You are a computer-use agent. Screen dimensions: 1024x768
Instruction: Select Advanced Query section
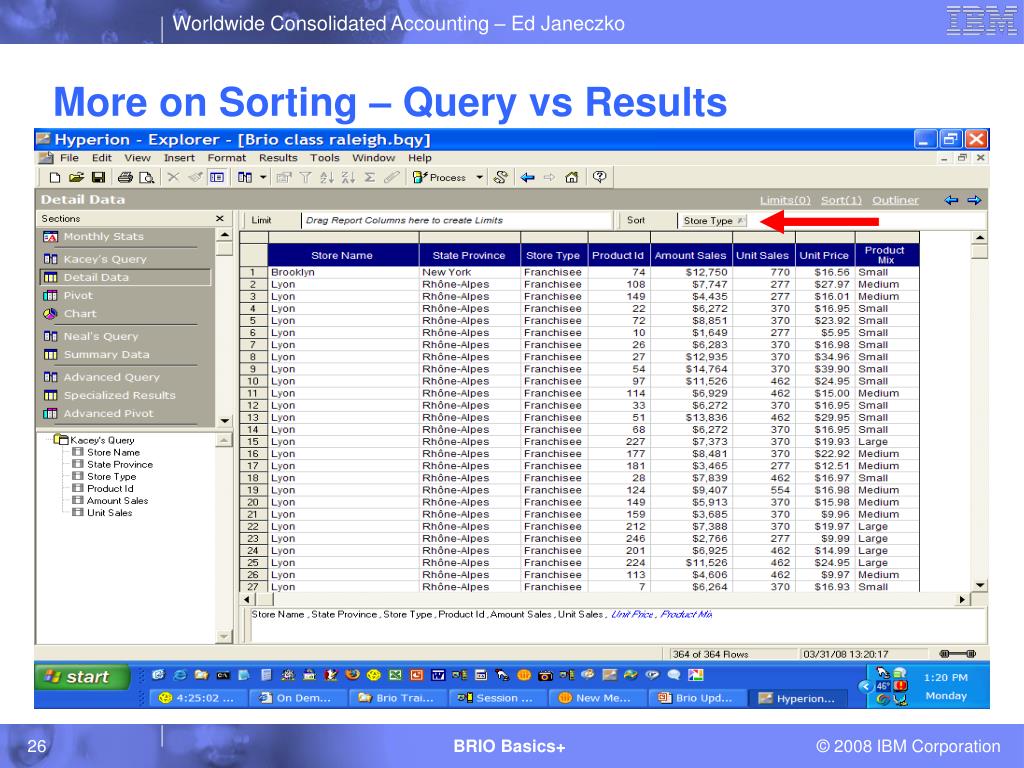pyautogui.click(x=111, y=377)
